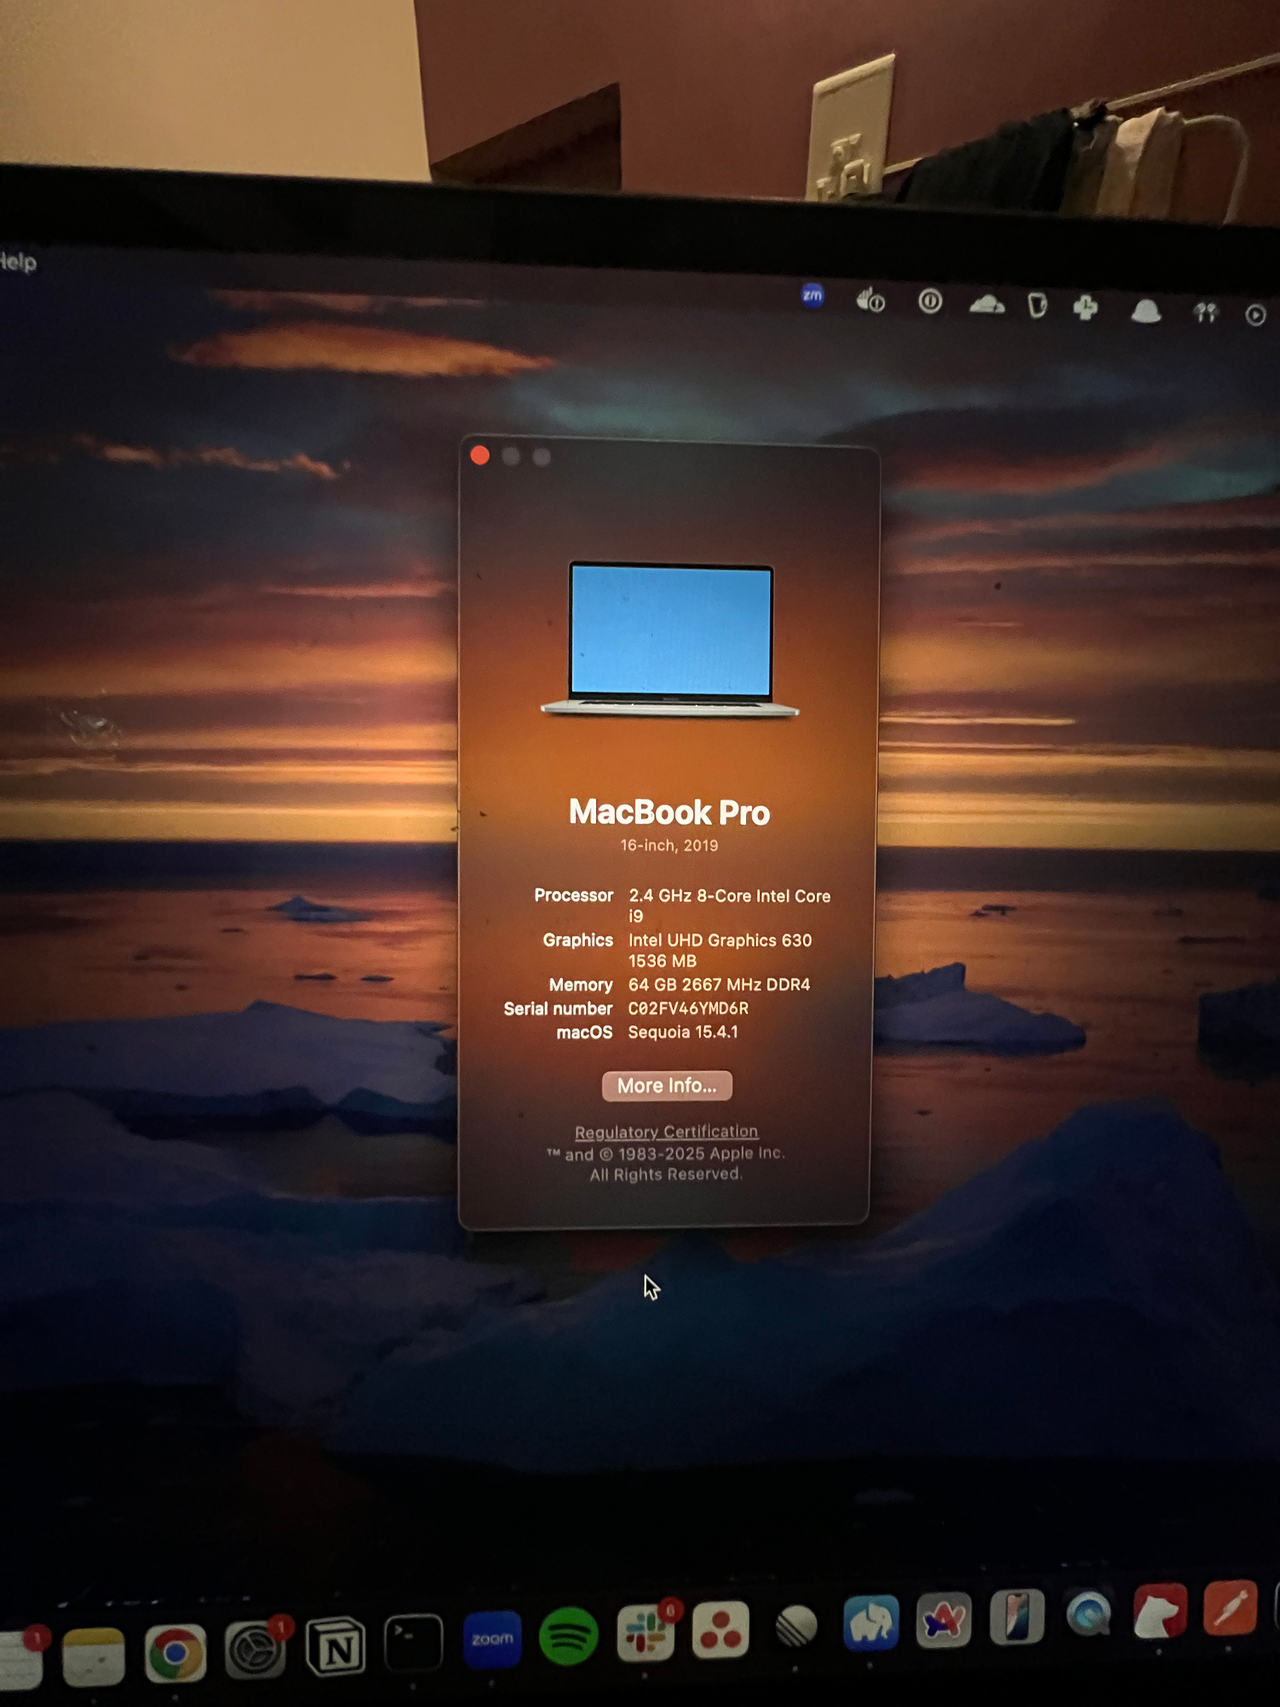Click the serial number C02FV46YMD6R

tap(688, 1008)
